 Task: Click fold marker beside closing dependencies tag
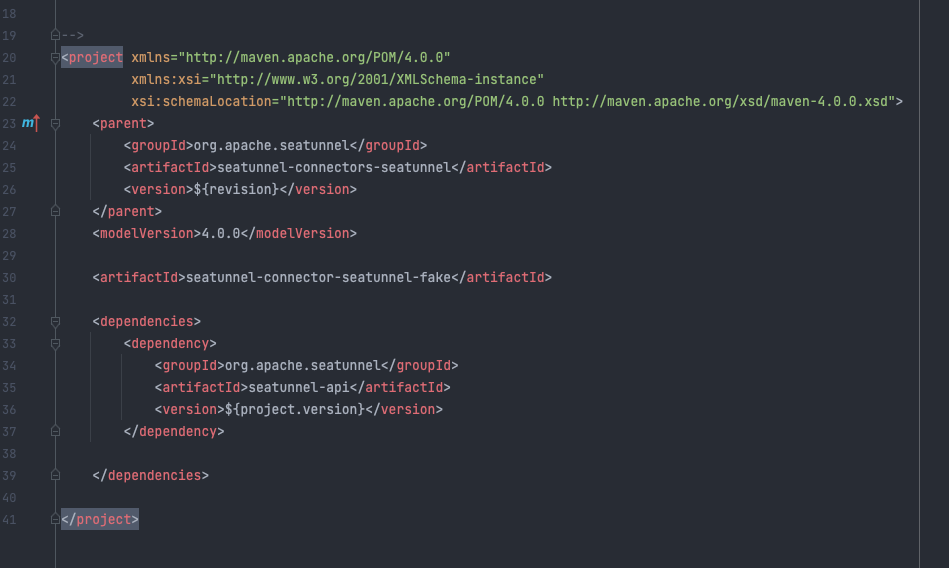55,475
